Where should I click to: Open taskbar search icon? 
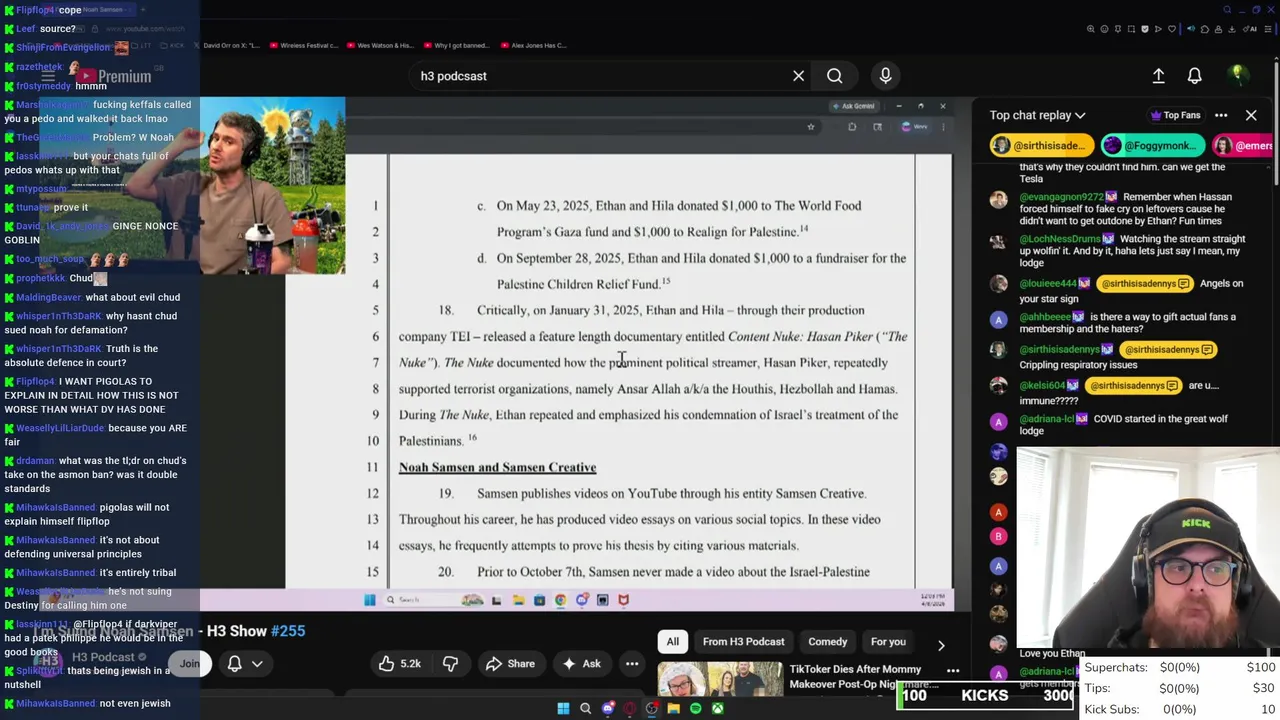585,709
